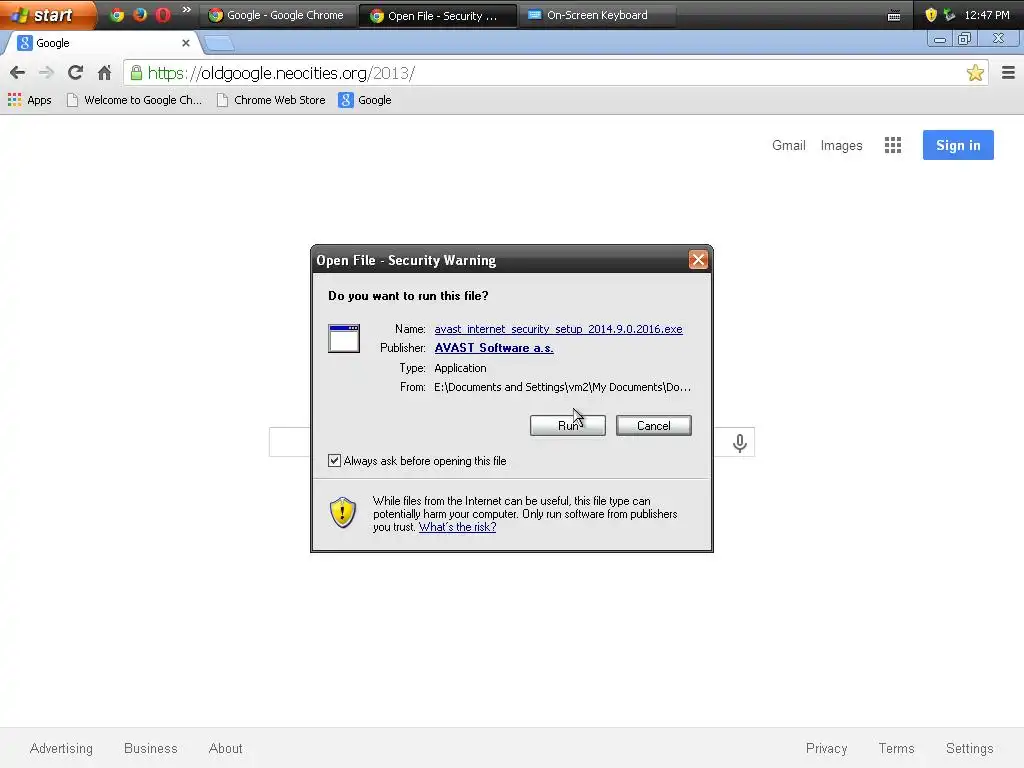Click Cancel in the security warning dialog

coord(653,426)
